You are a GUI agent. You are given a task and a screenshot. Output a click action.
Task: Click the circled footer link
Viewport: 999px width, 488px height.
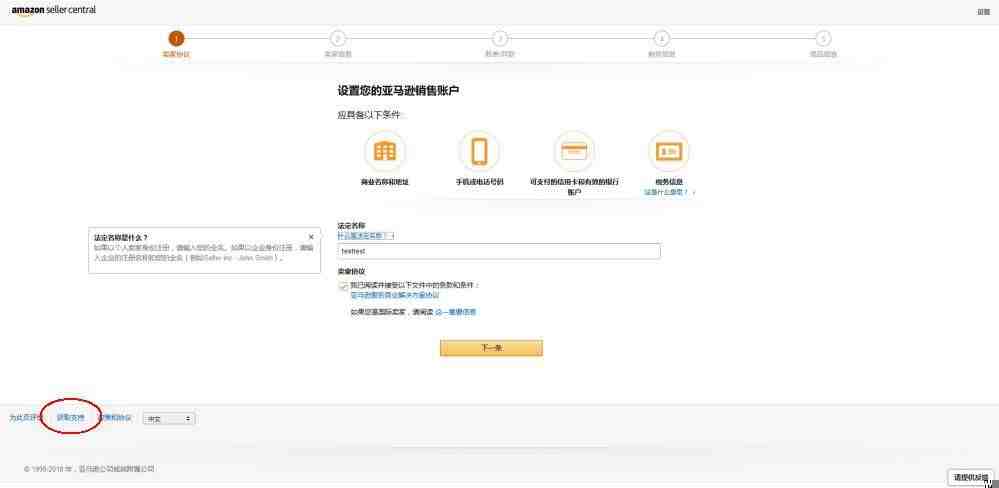point(70,418)
